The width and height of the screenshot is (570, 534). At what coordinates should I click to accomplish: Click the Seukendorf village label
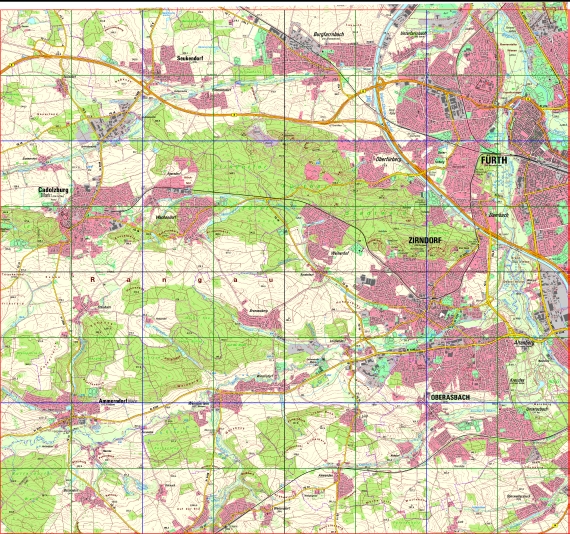189,58
